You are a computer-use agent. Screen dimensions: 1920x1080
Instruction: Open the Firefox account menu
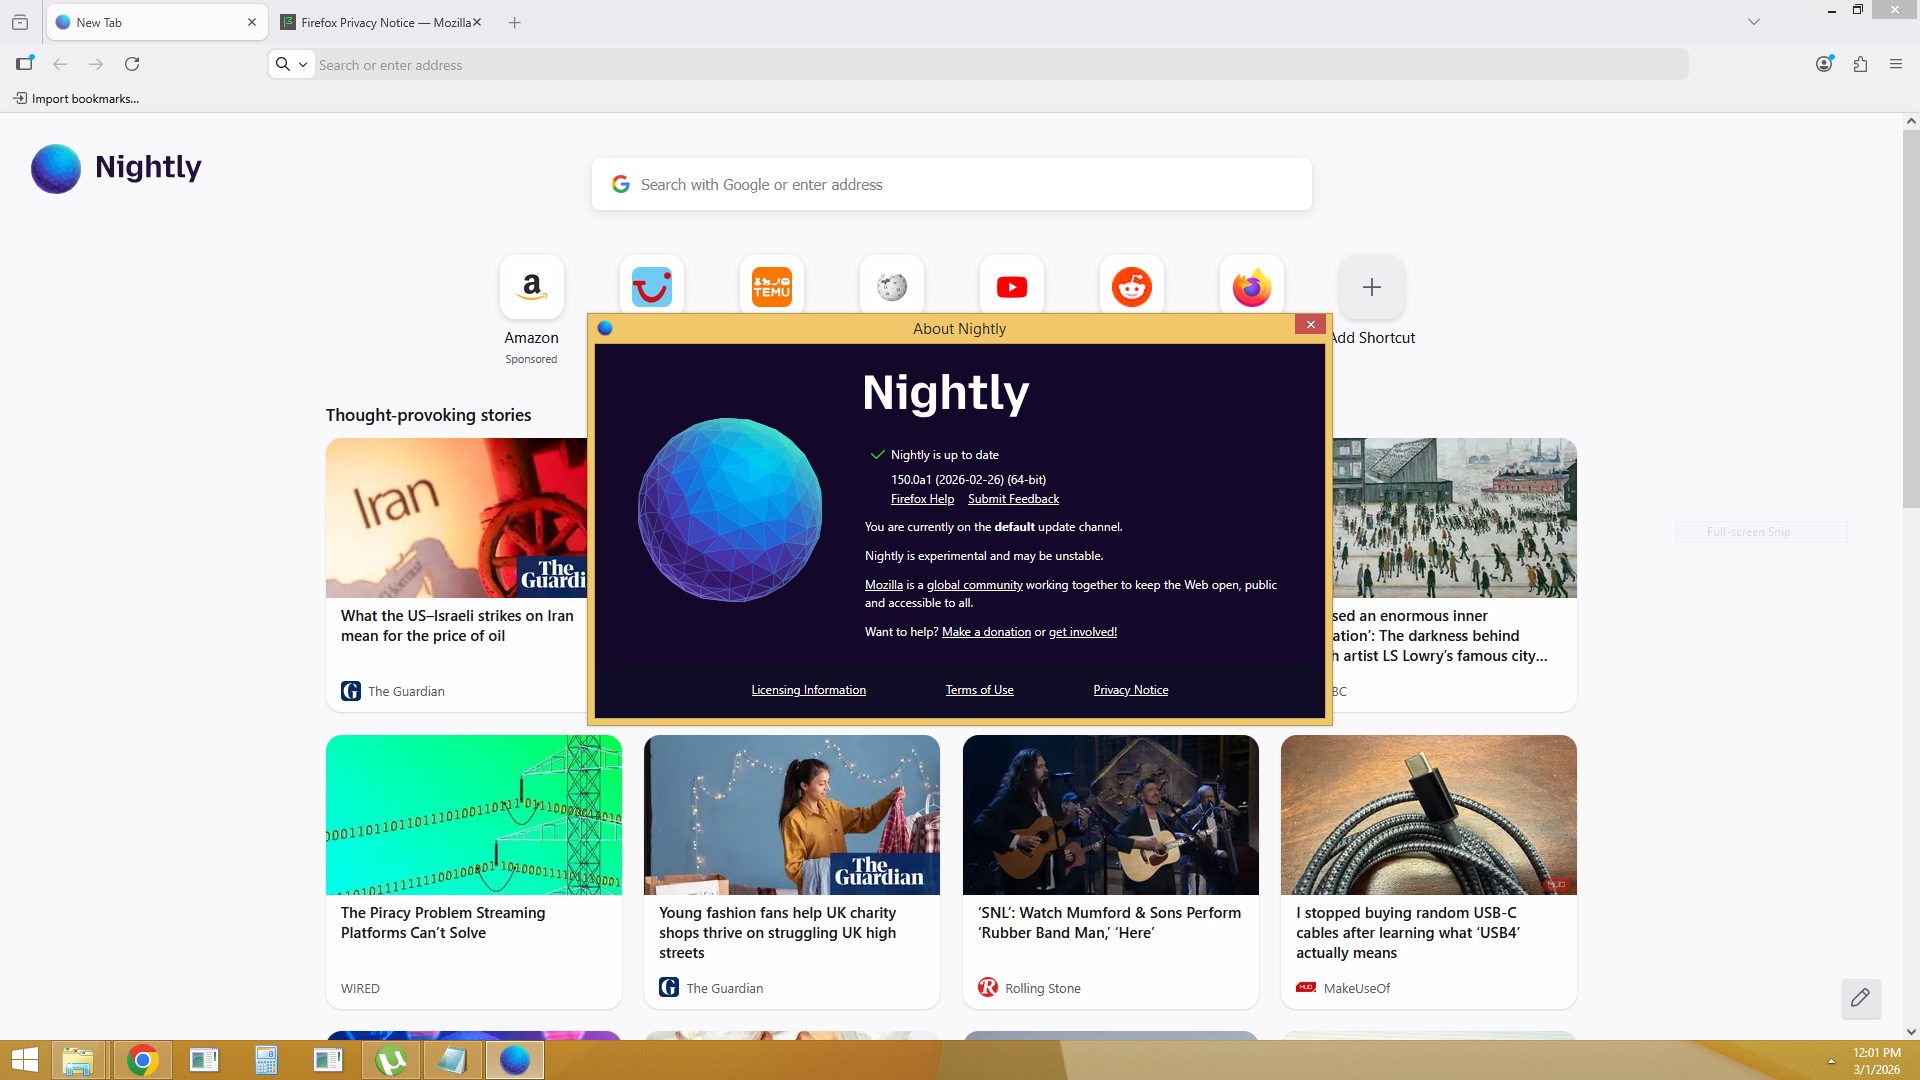click(1824, 64)
